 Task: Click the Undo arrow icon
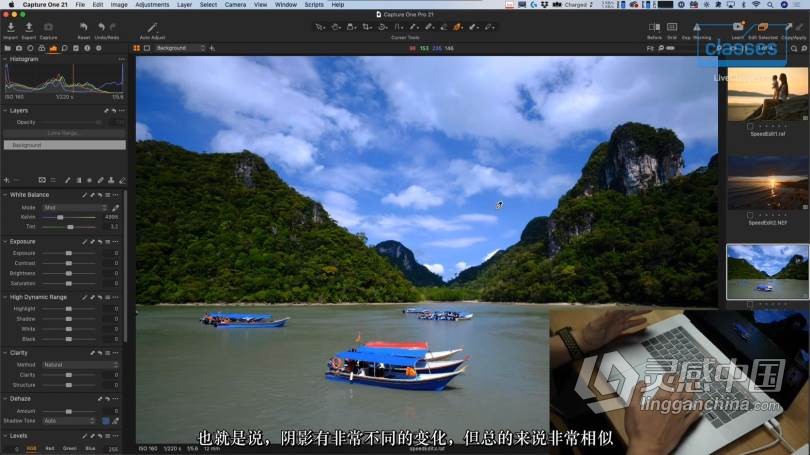point(101,27)
